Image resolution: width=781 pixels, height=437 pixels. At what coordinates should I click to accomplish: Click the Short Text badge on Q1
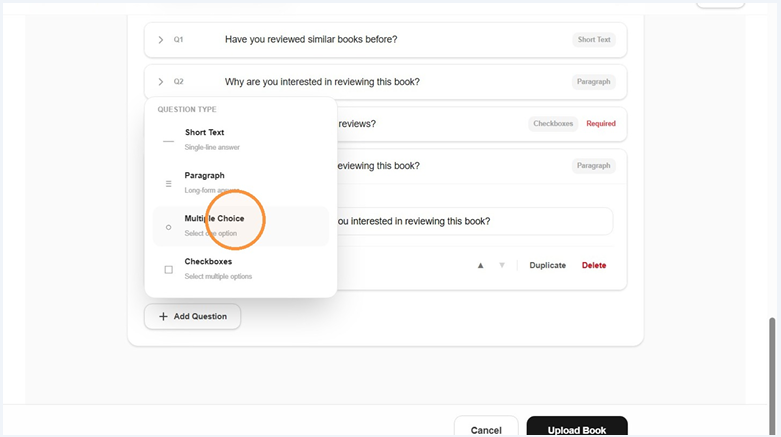pos(594,39)
